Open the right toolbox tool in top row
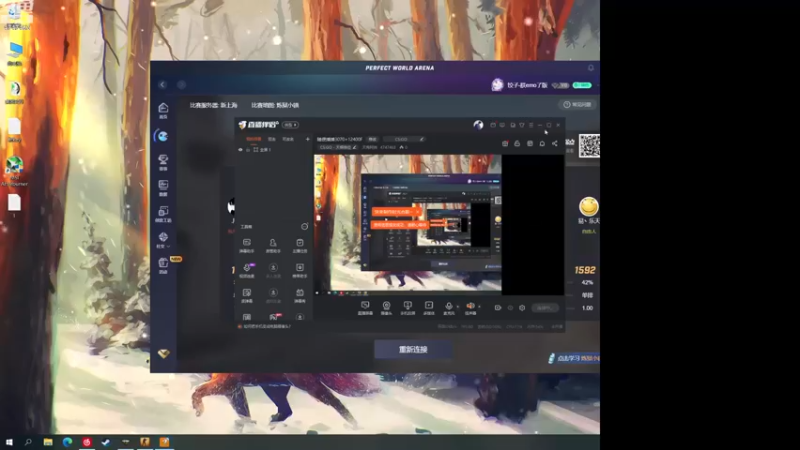Viewport: 800px width, 450px height. (x=299, y=245)
